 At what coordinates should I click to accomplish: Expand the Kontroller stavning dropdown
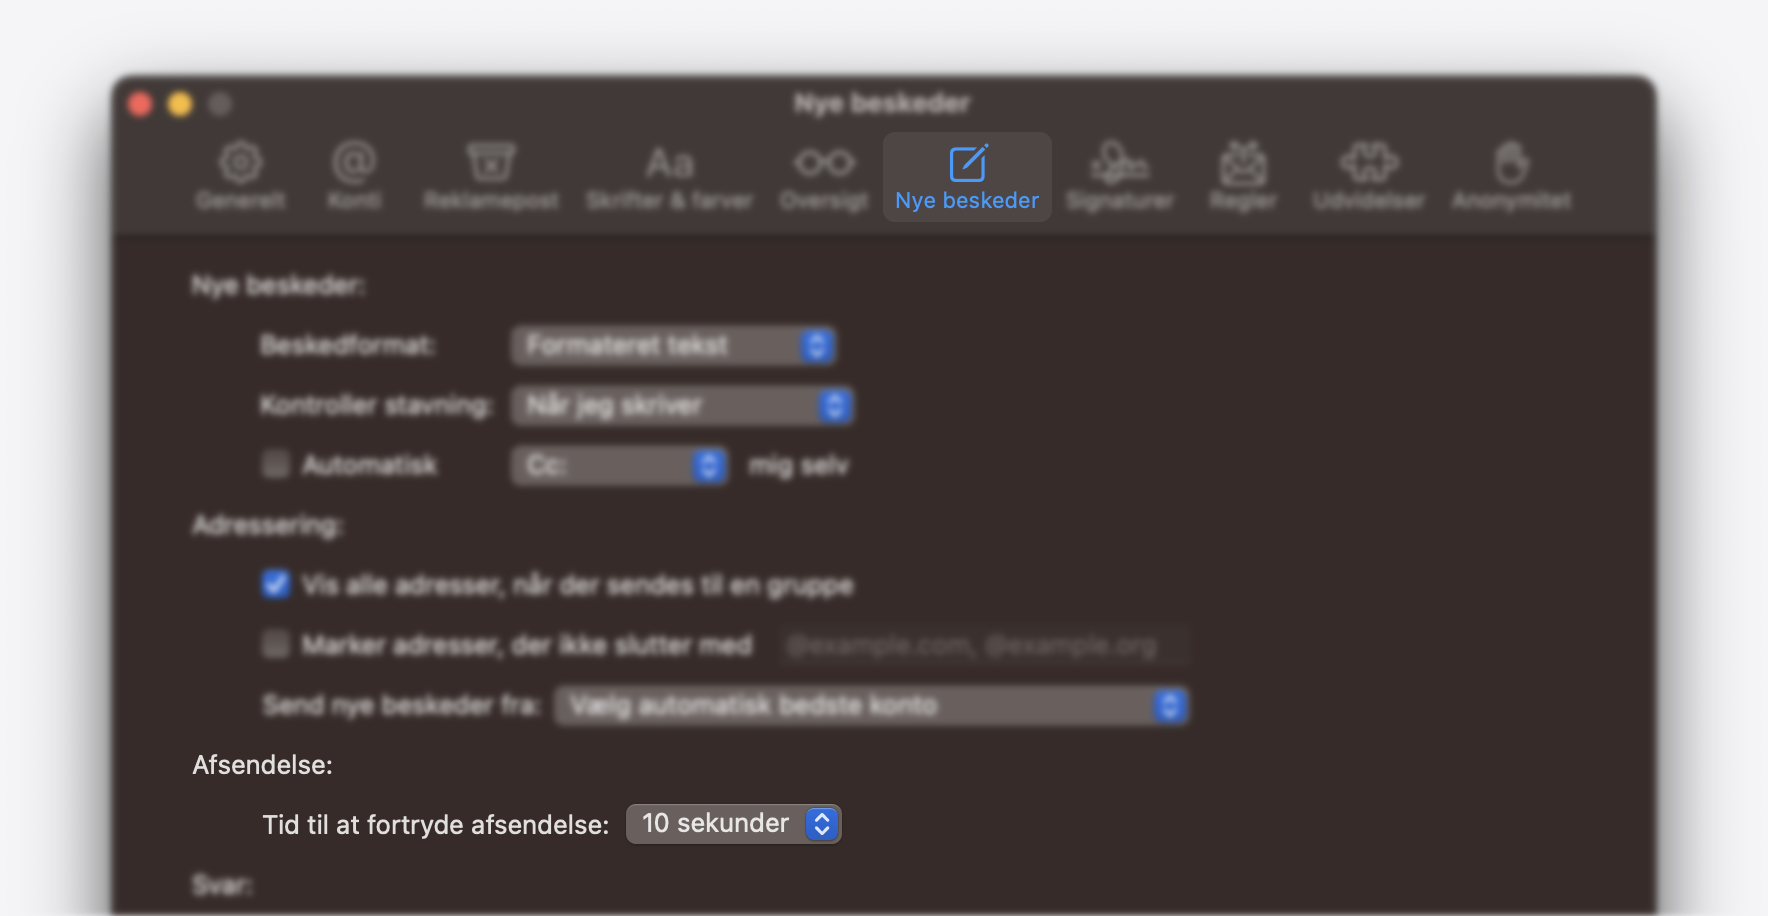tap(682, 406)
